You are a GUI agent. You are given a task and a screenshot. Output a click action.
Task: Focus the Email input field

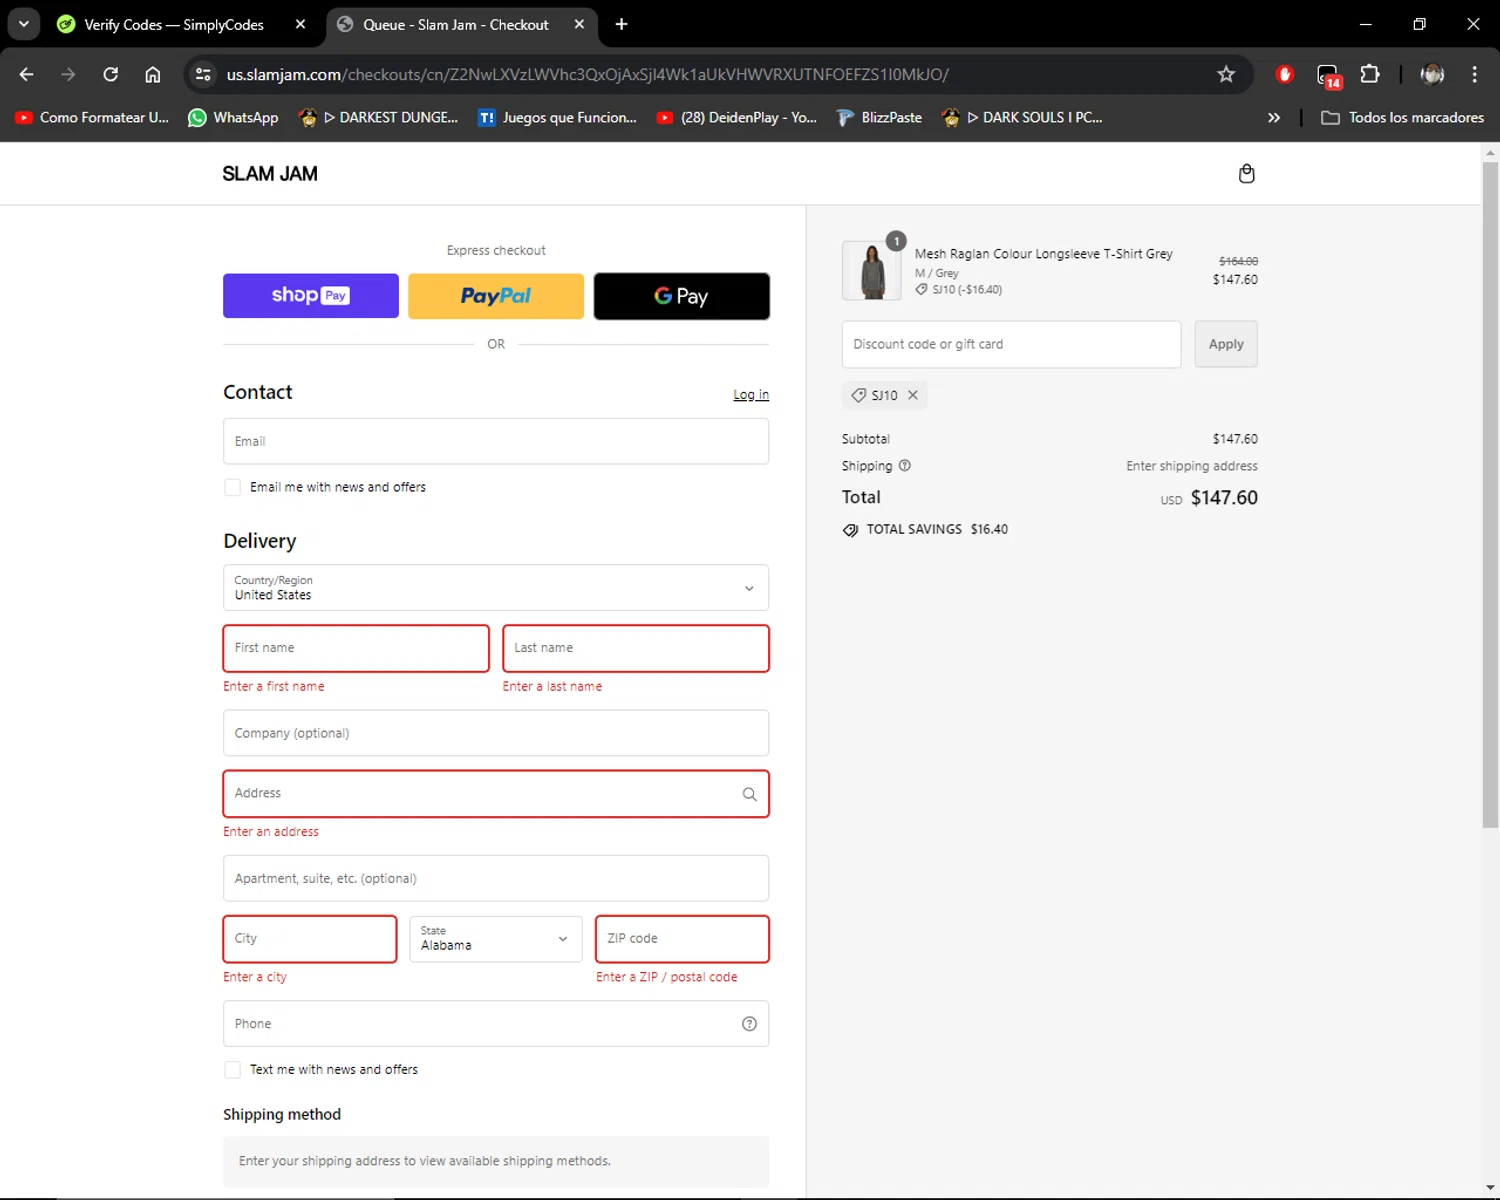[x=496, y=441]
